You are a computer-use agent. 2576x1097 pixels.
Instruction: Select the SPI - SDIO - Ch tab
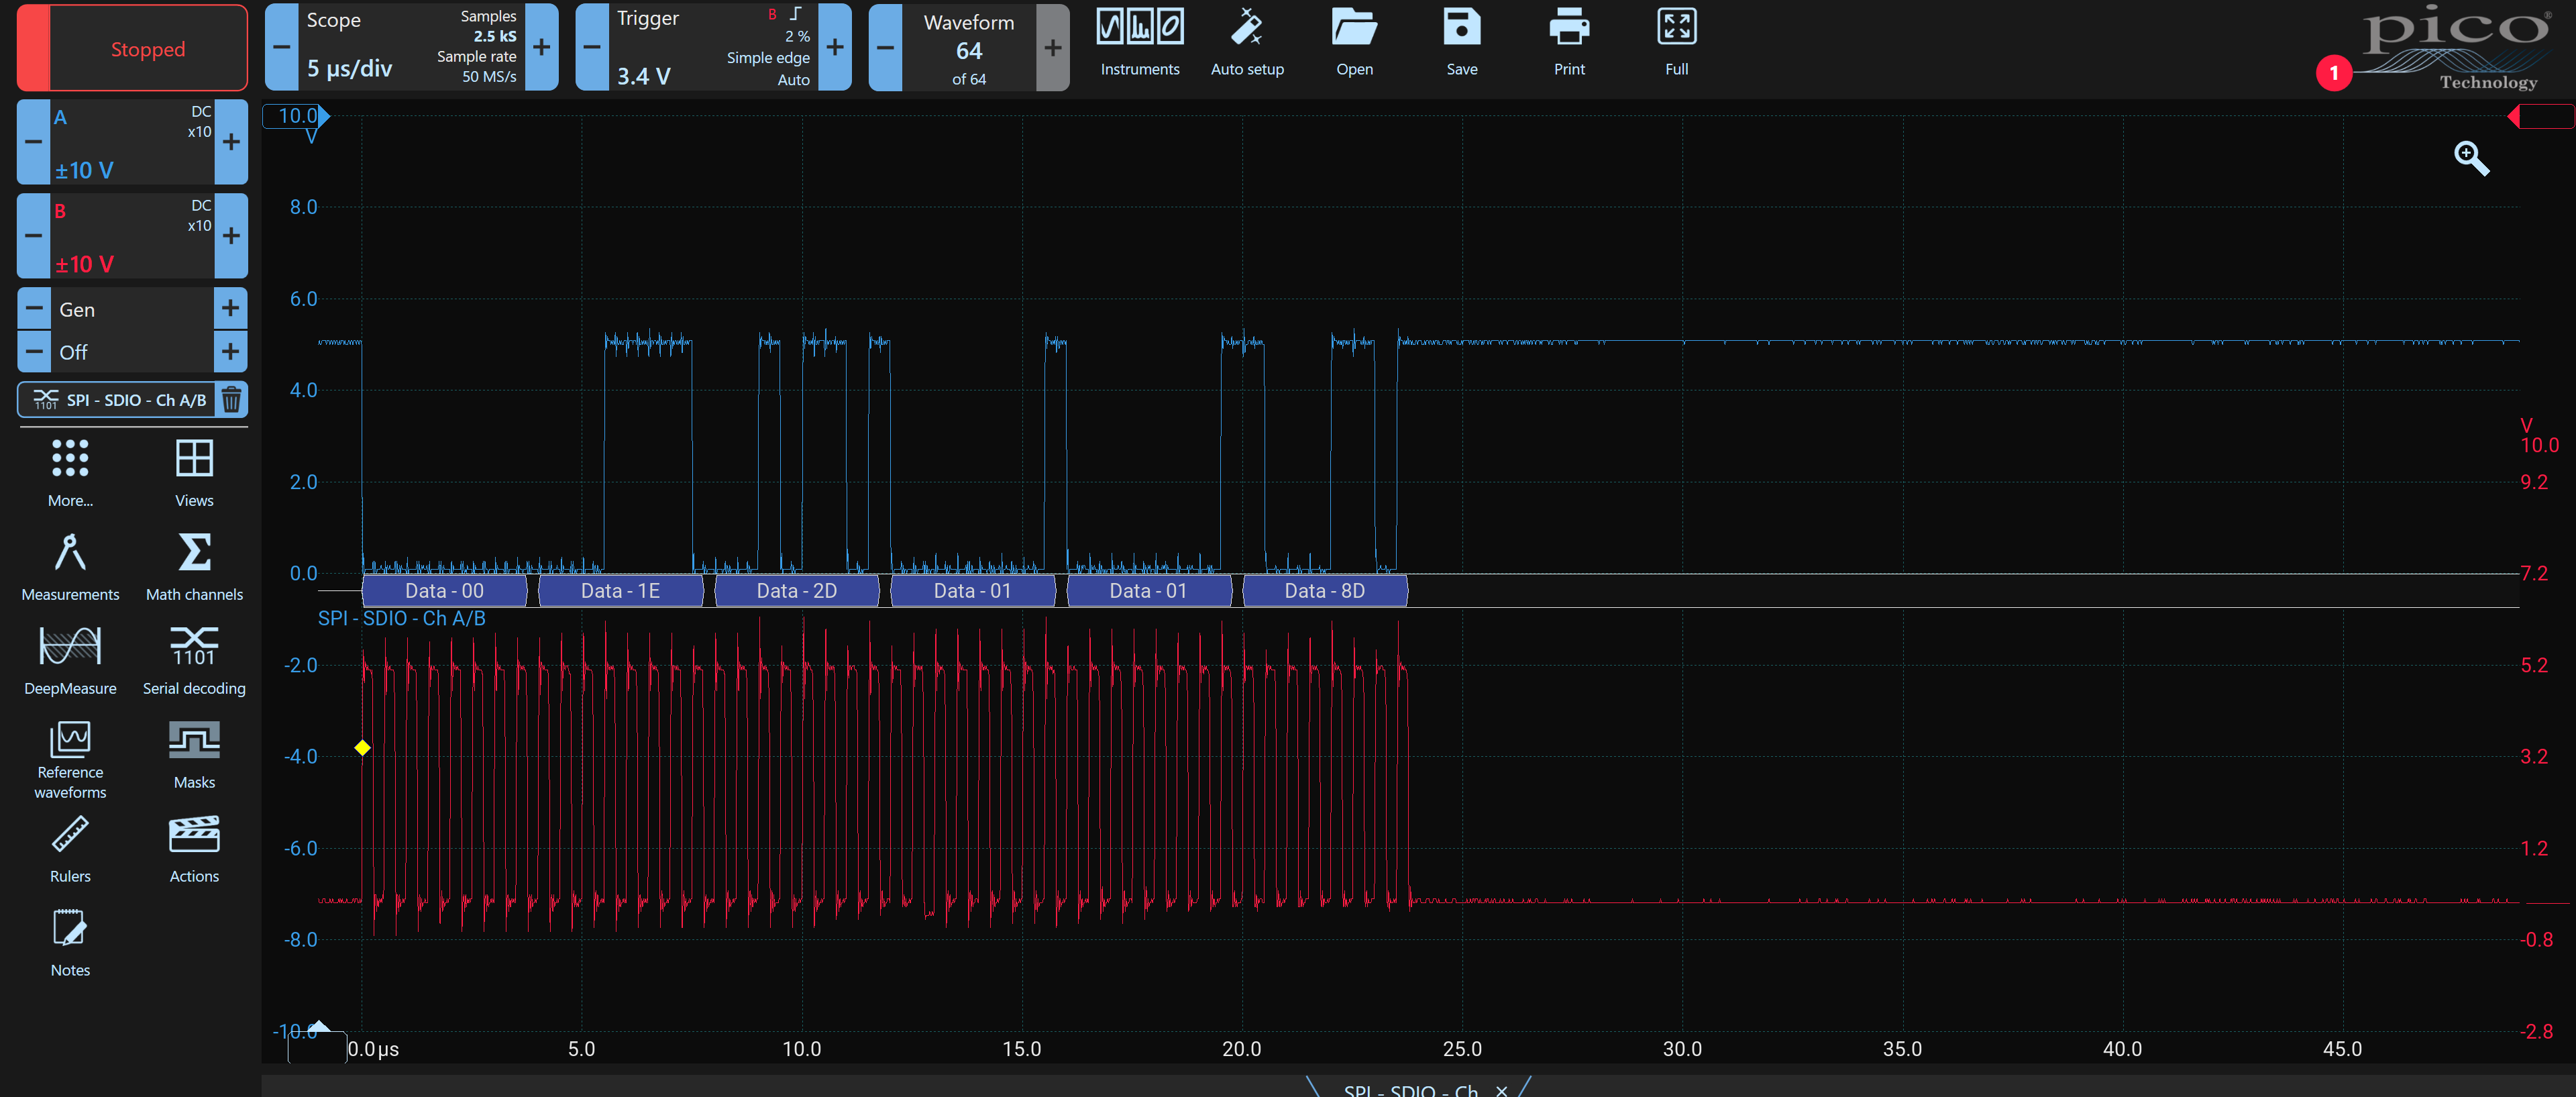[x=1410, y=1090]
